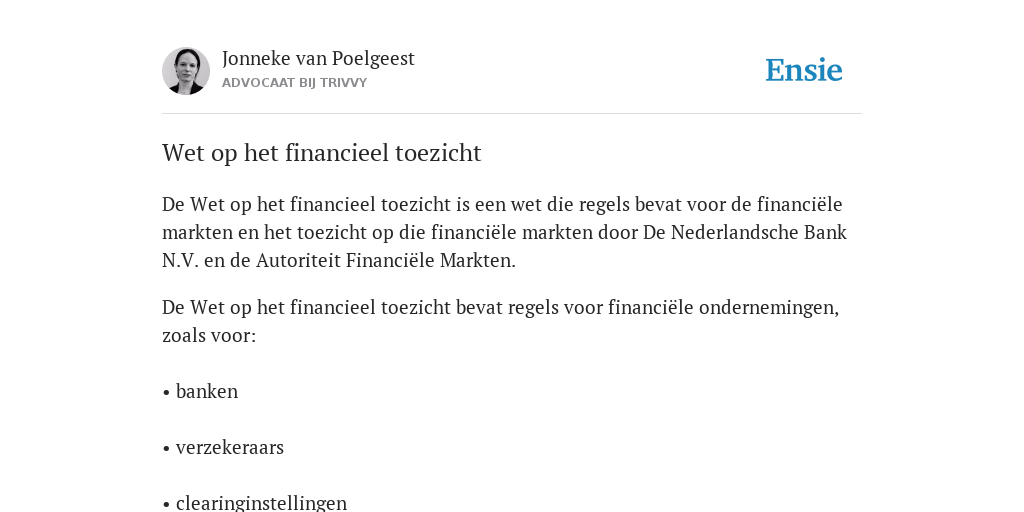Click 'N.V.' at start of third line
This screenshot has height=512, width=1024.
[180, 261]
